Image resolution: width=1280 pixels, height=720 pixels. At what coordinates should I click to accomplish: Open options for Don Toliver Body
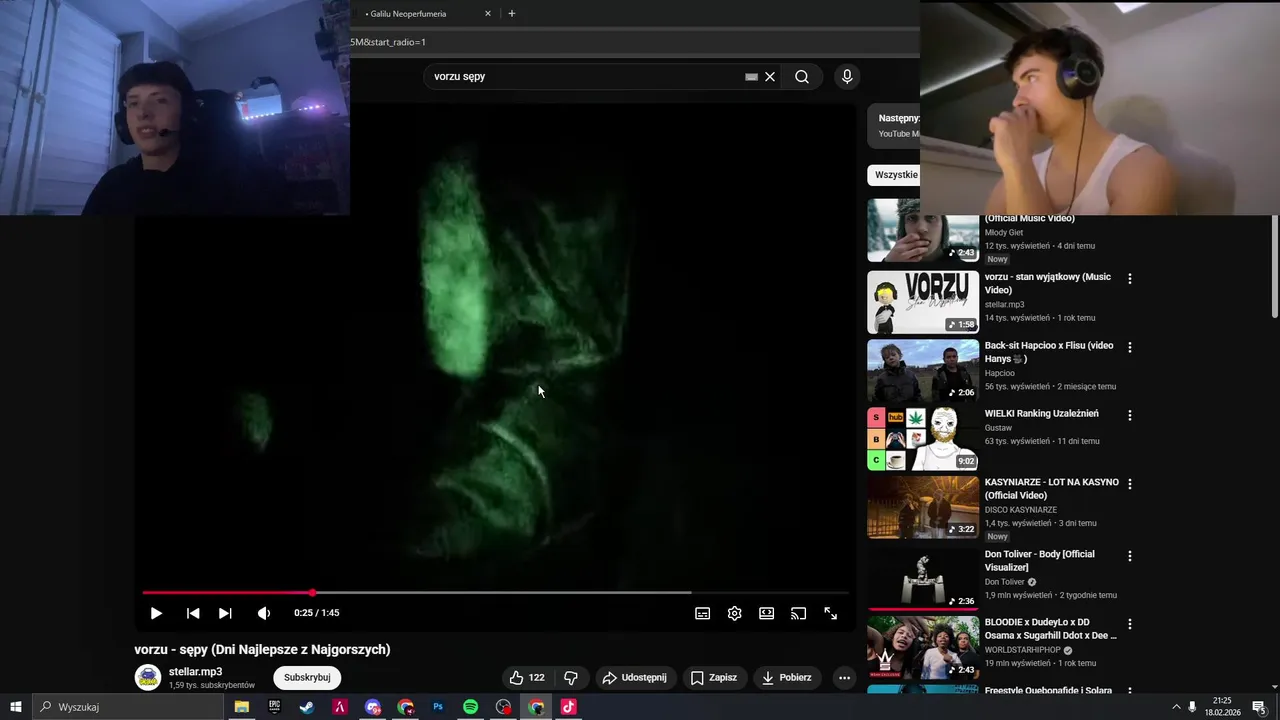[1130, 556]
